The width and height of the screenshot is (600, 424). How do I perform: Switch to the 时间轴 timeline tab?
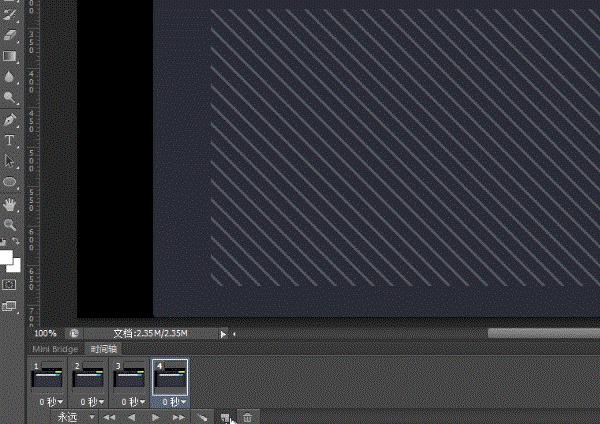tap(104, 349)
